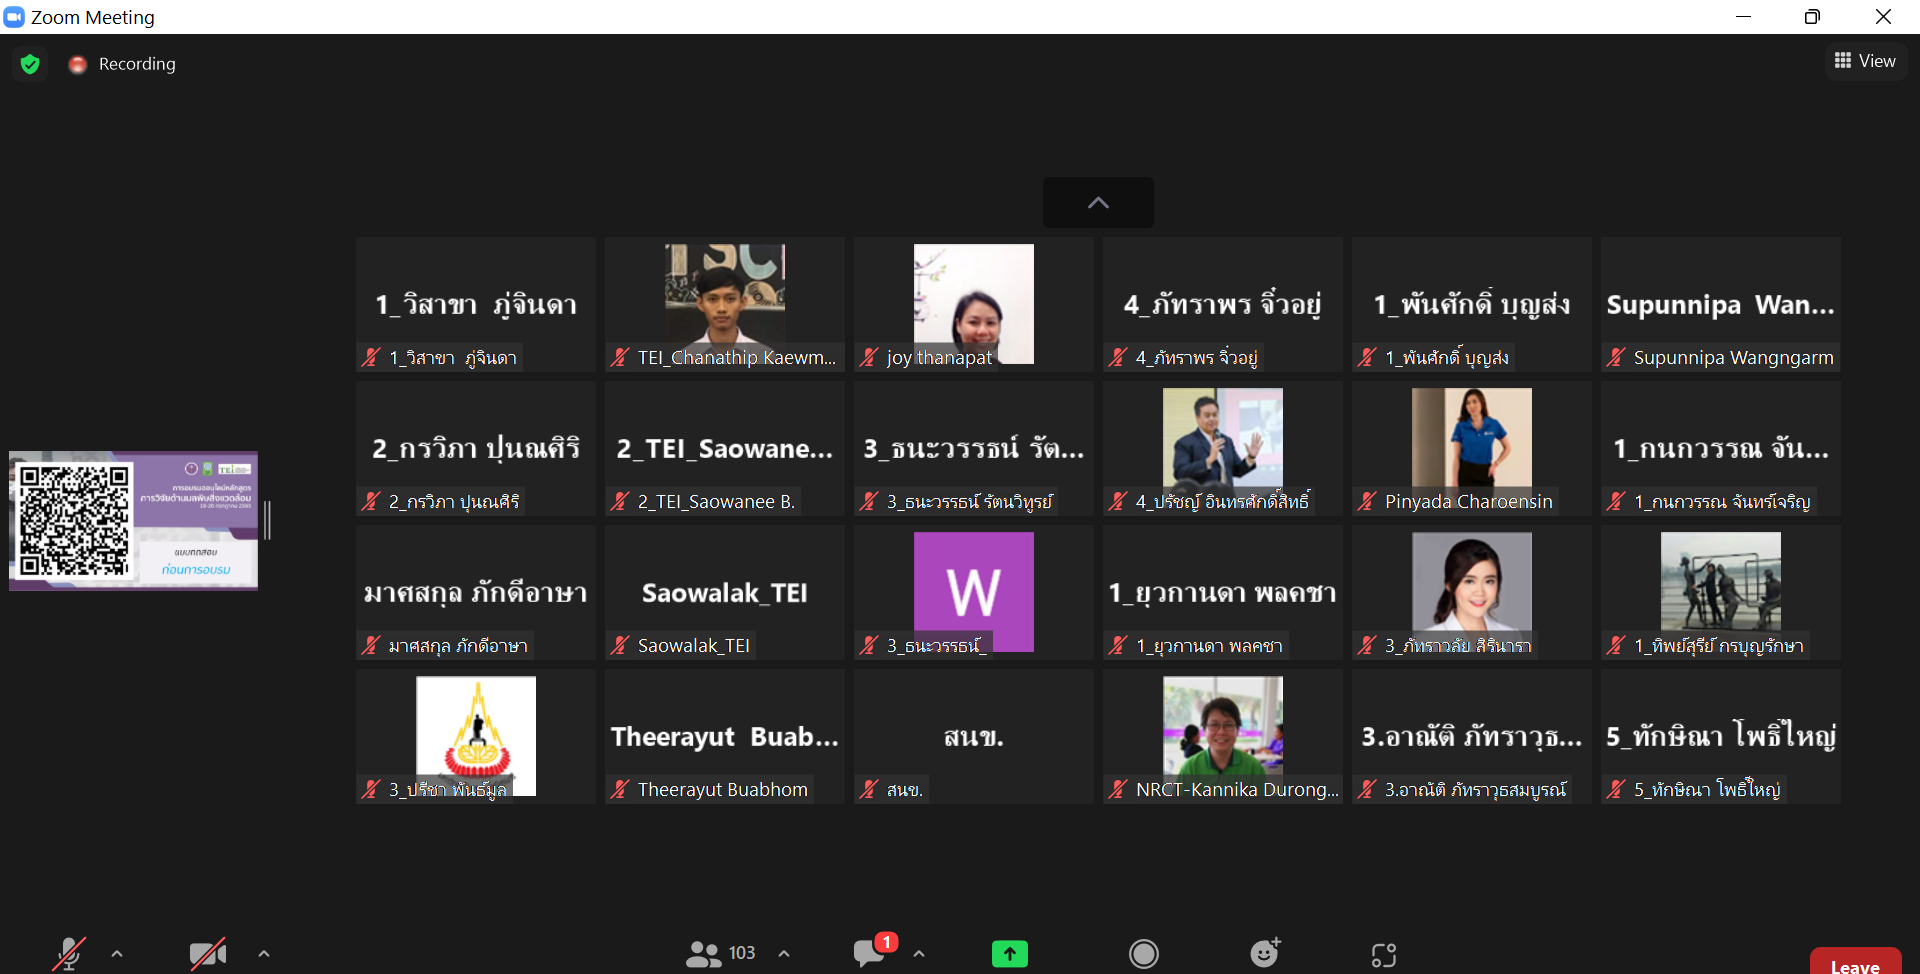Screen dimensions: 1920x974
Task: Unmute the microphone
Action: tap(68, 953)
